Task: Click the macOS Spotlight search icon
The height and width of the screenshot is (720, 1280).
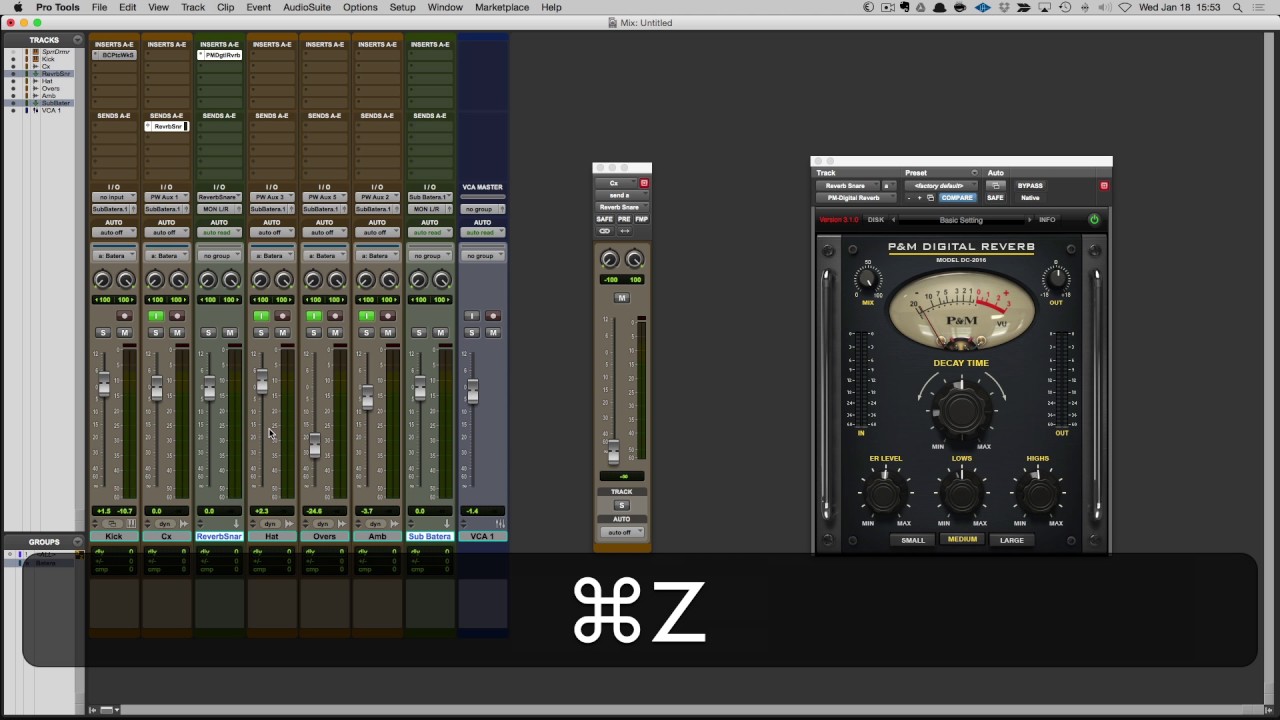Action: click(1238, 7)
